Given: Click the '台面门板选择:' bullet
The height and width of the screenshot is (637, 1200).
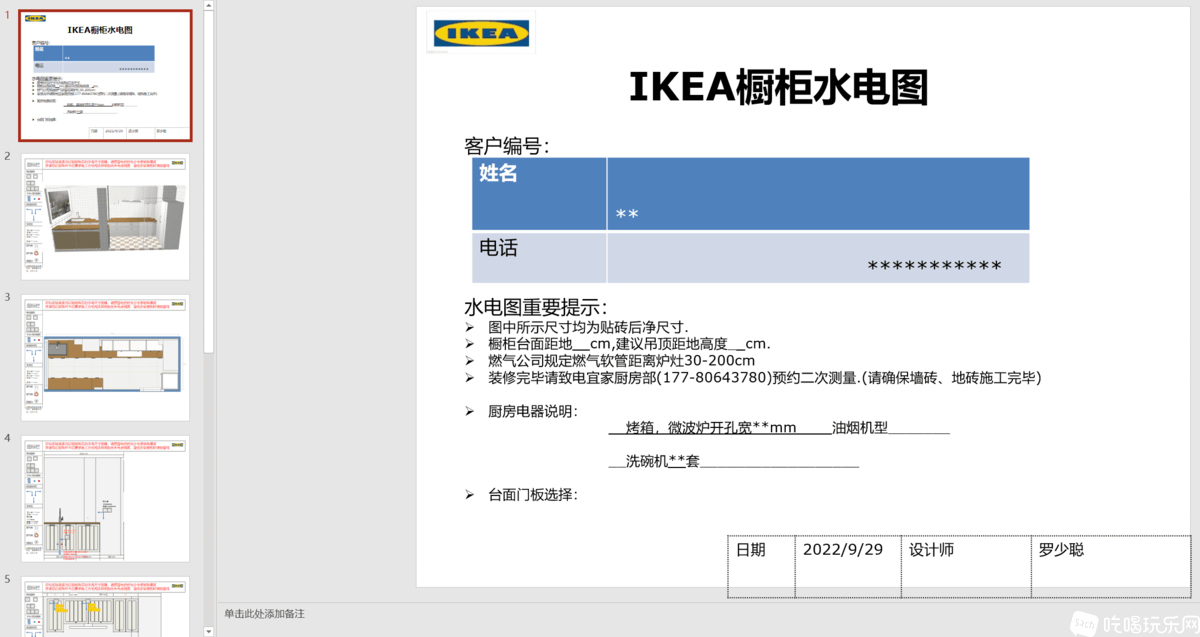Looking at the screenshot, I should [x=533, y=494].
